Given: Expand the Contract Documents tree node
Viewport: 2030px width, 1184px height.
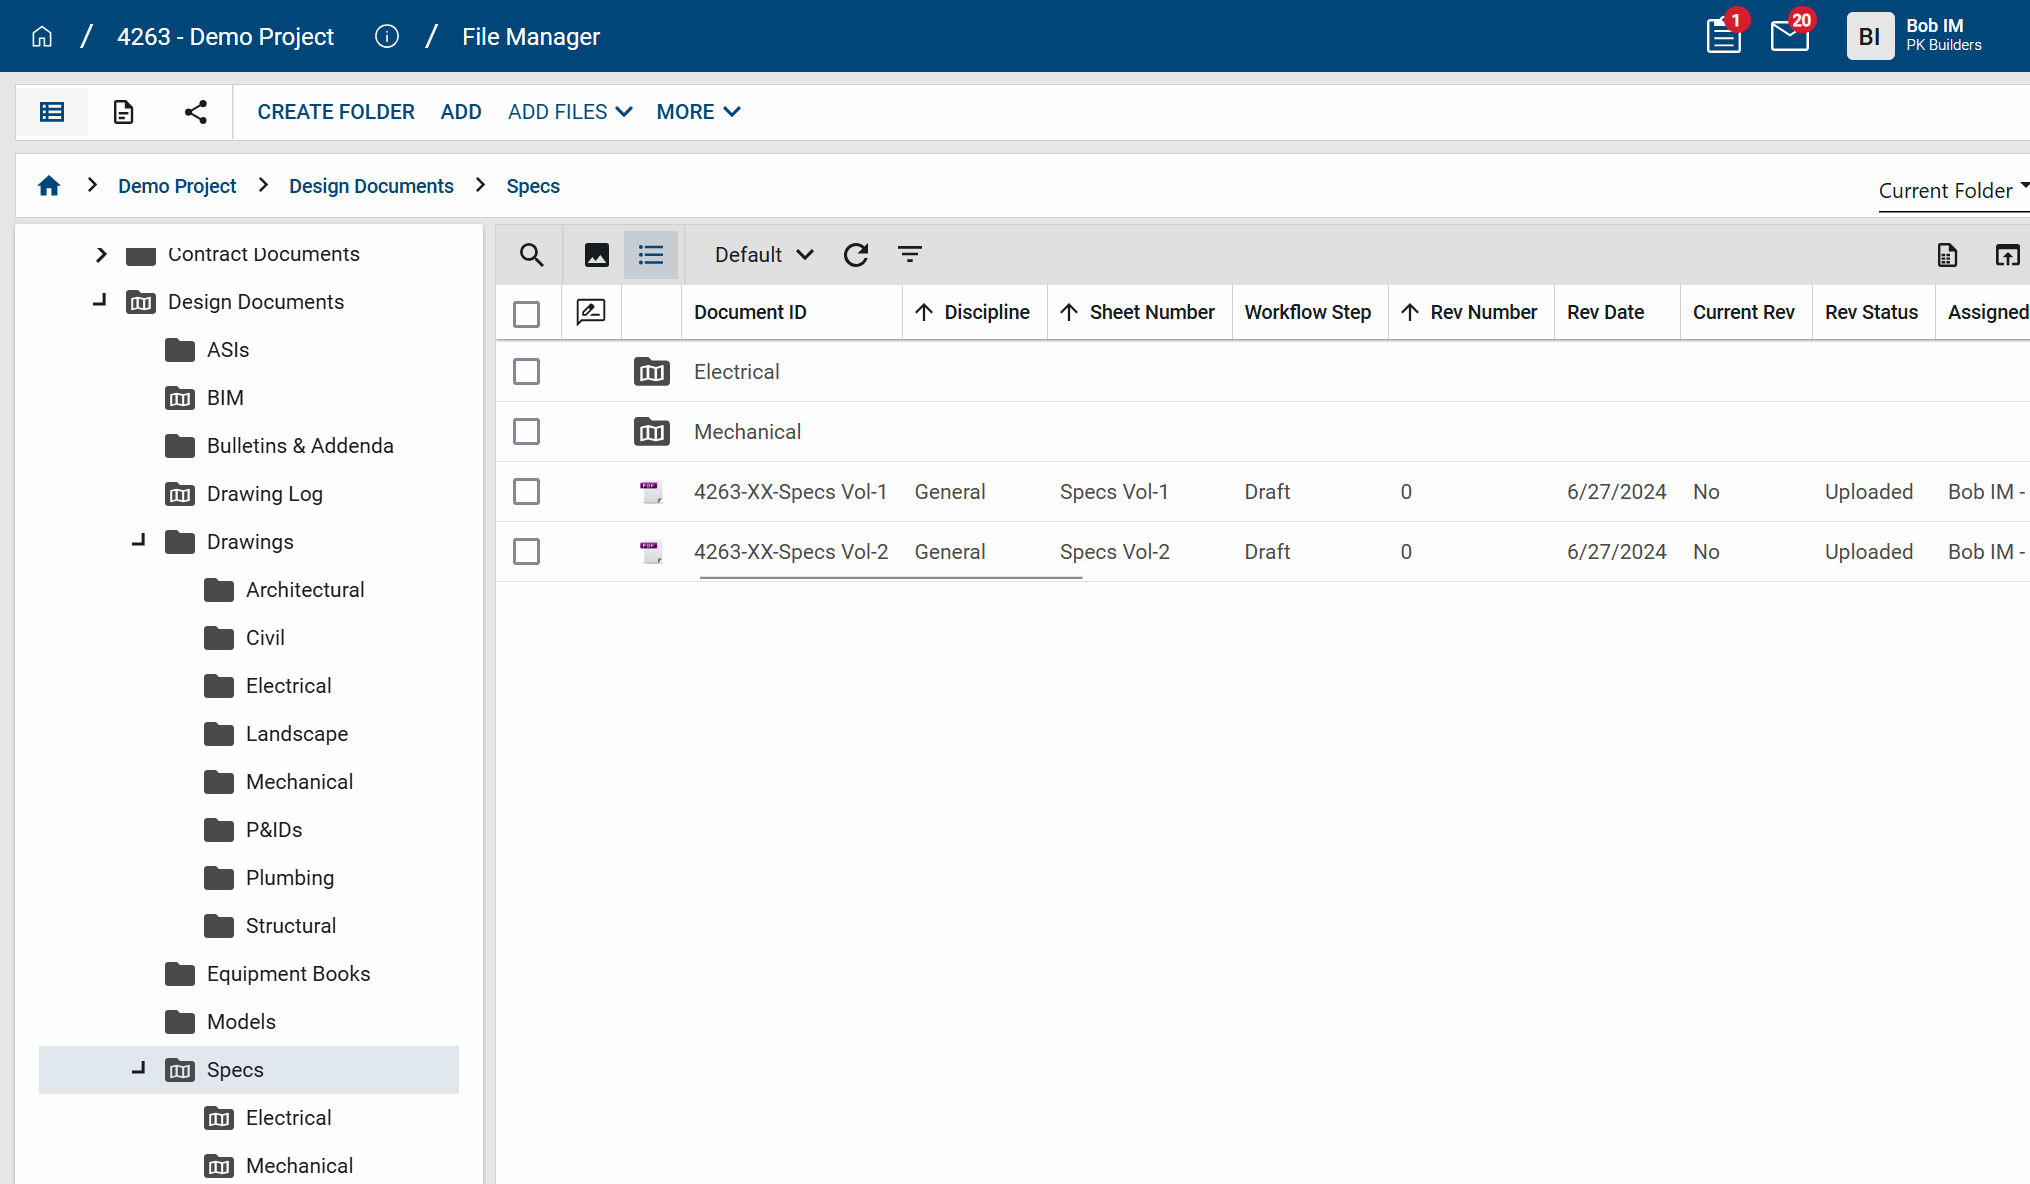Looking at the screenshot, I should (101, 254).
